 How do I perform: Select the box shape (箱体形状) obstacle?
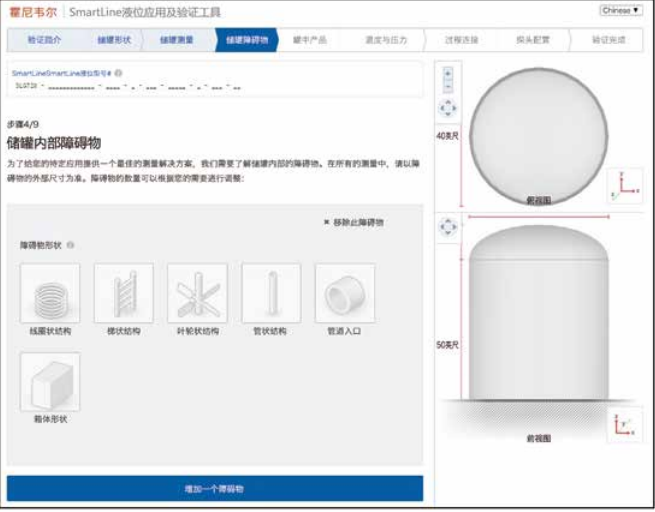(x=49, y=382)
